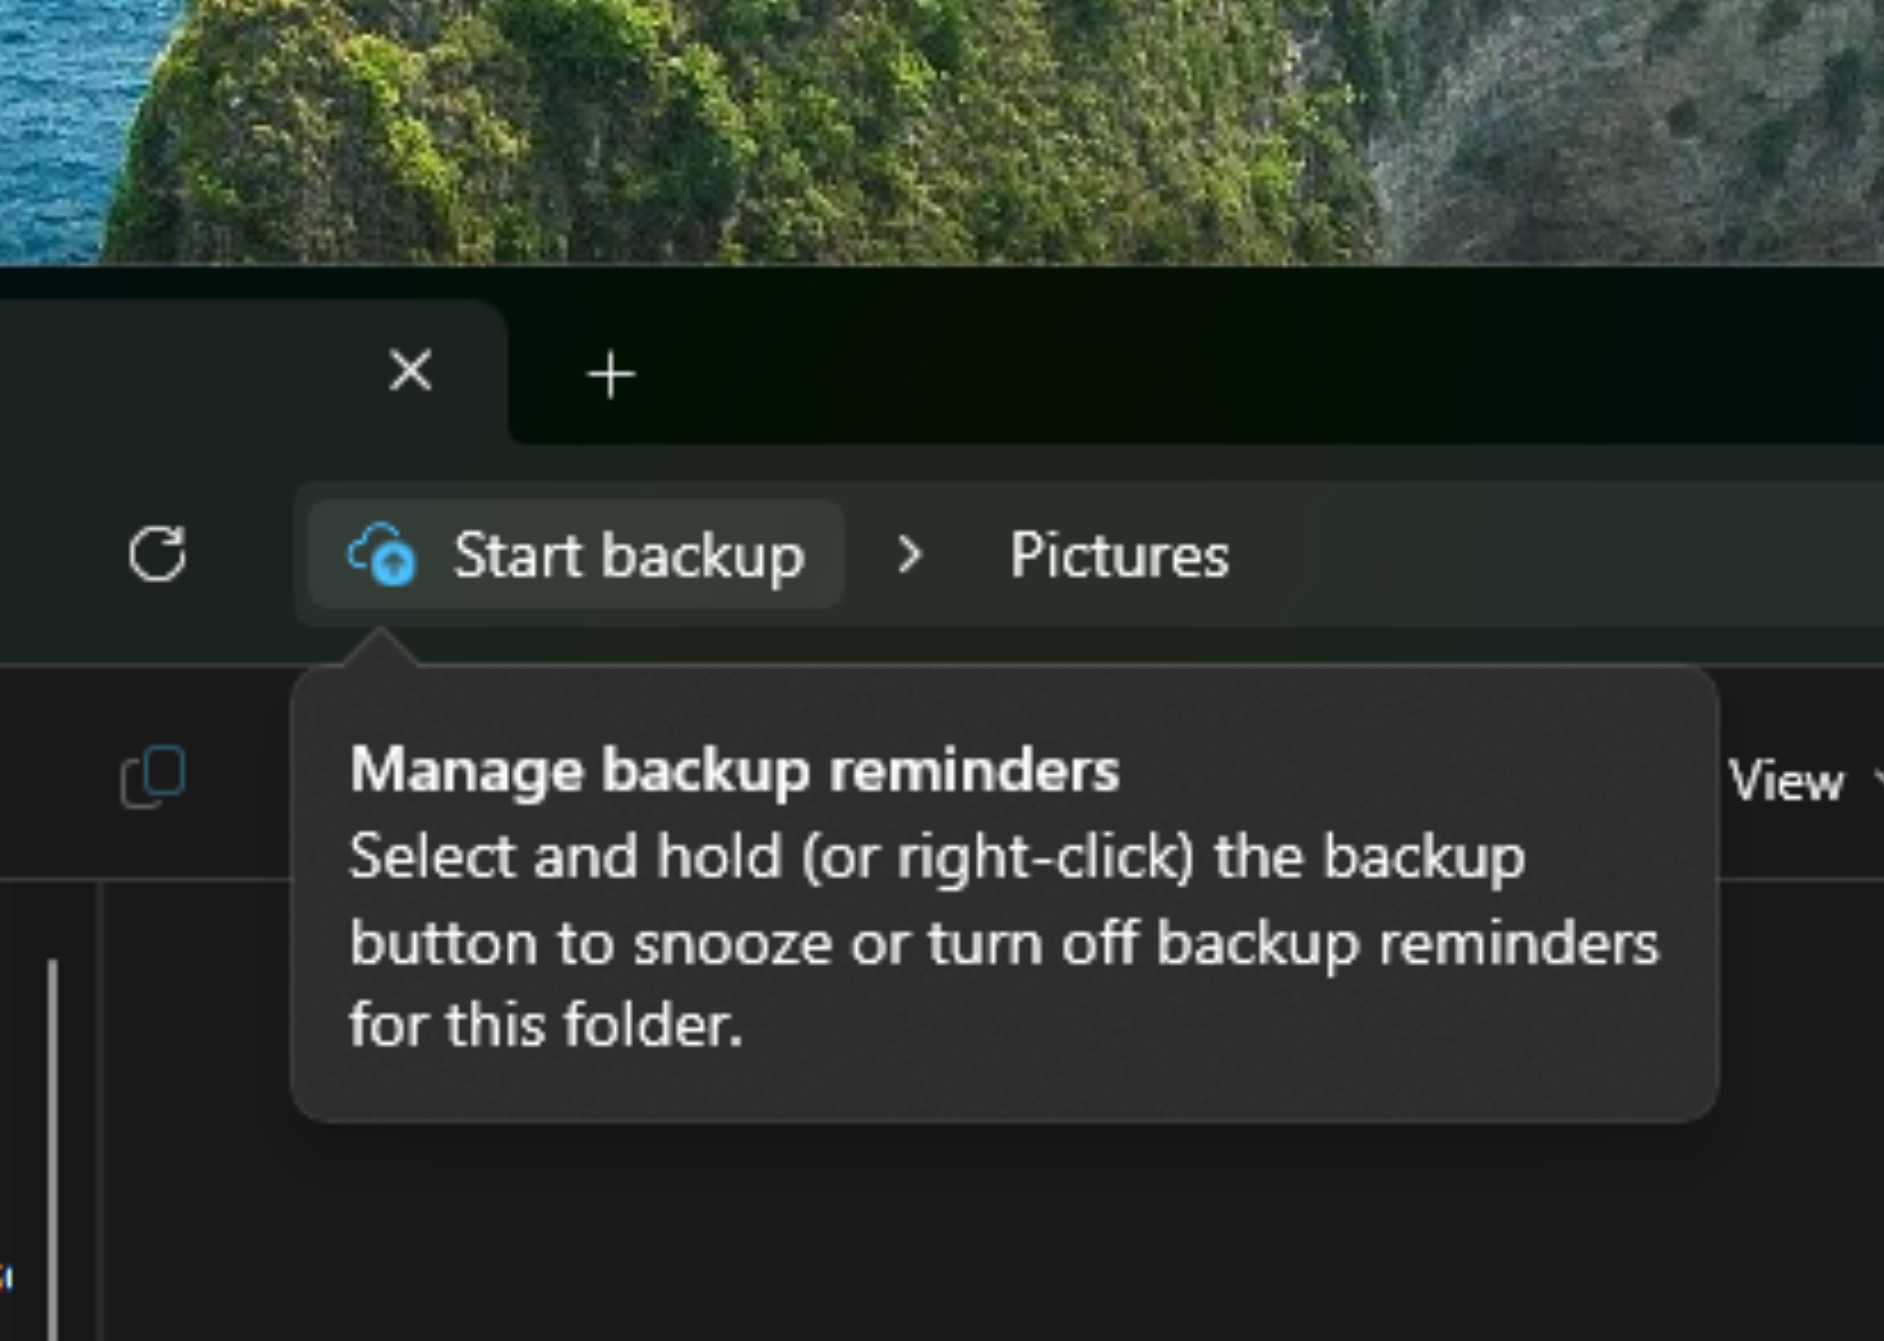Click the navigation pane divider line

[x=101, y=1110]
